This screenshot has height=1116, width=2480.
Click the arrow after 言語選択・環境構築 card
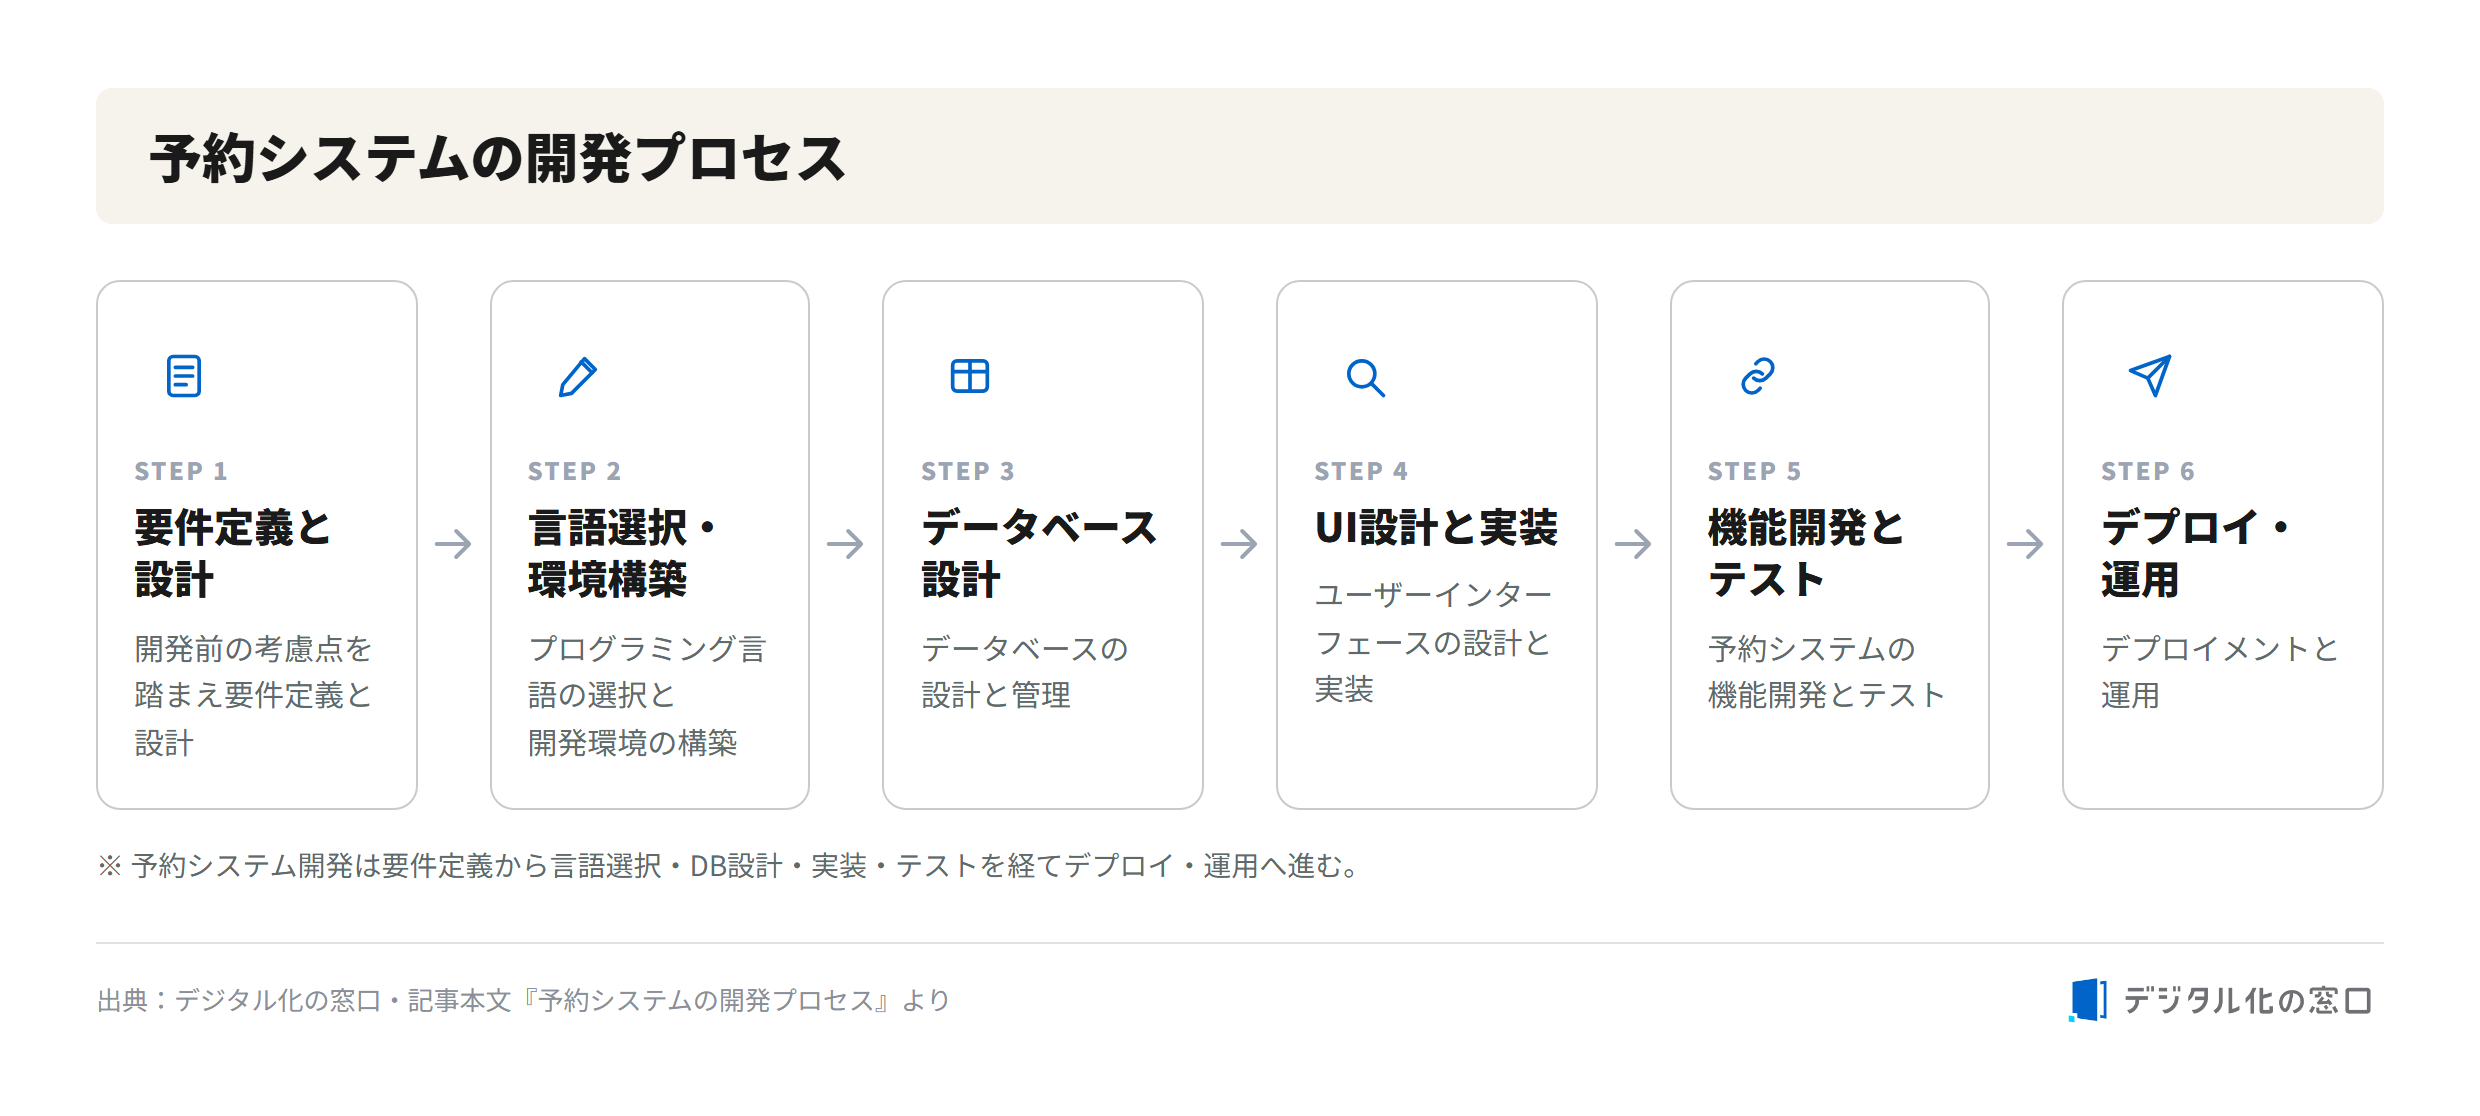point(845,544)
